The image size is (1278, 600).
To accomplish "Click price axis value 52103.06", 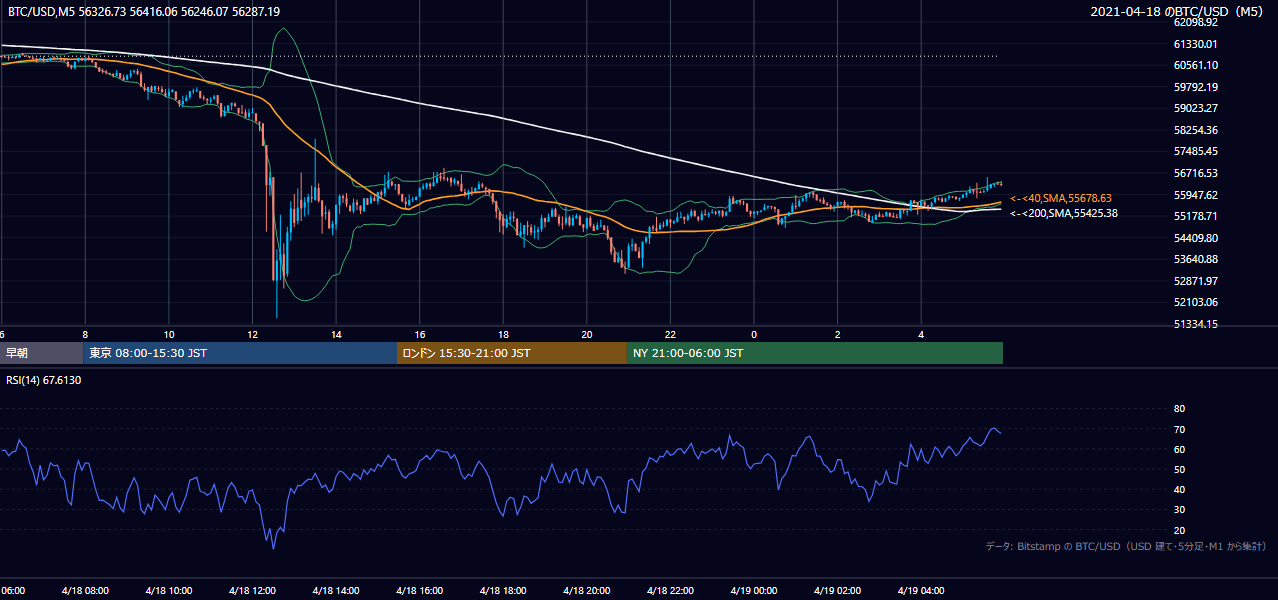I will (x=1195, y=302).
